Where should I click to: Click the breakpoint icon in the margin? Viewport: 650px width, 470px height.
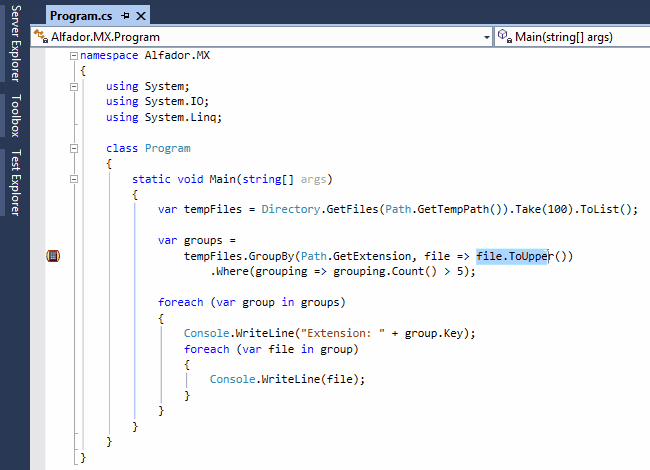[53, 256]
